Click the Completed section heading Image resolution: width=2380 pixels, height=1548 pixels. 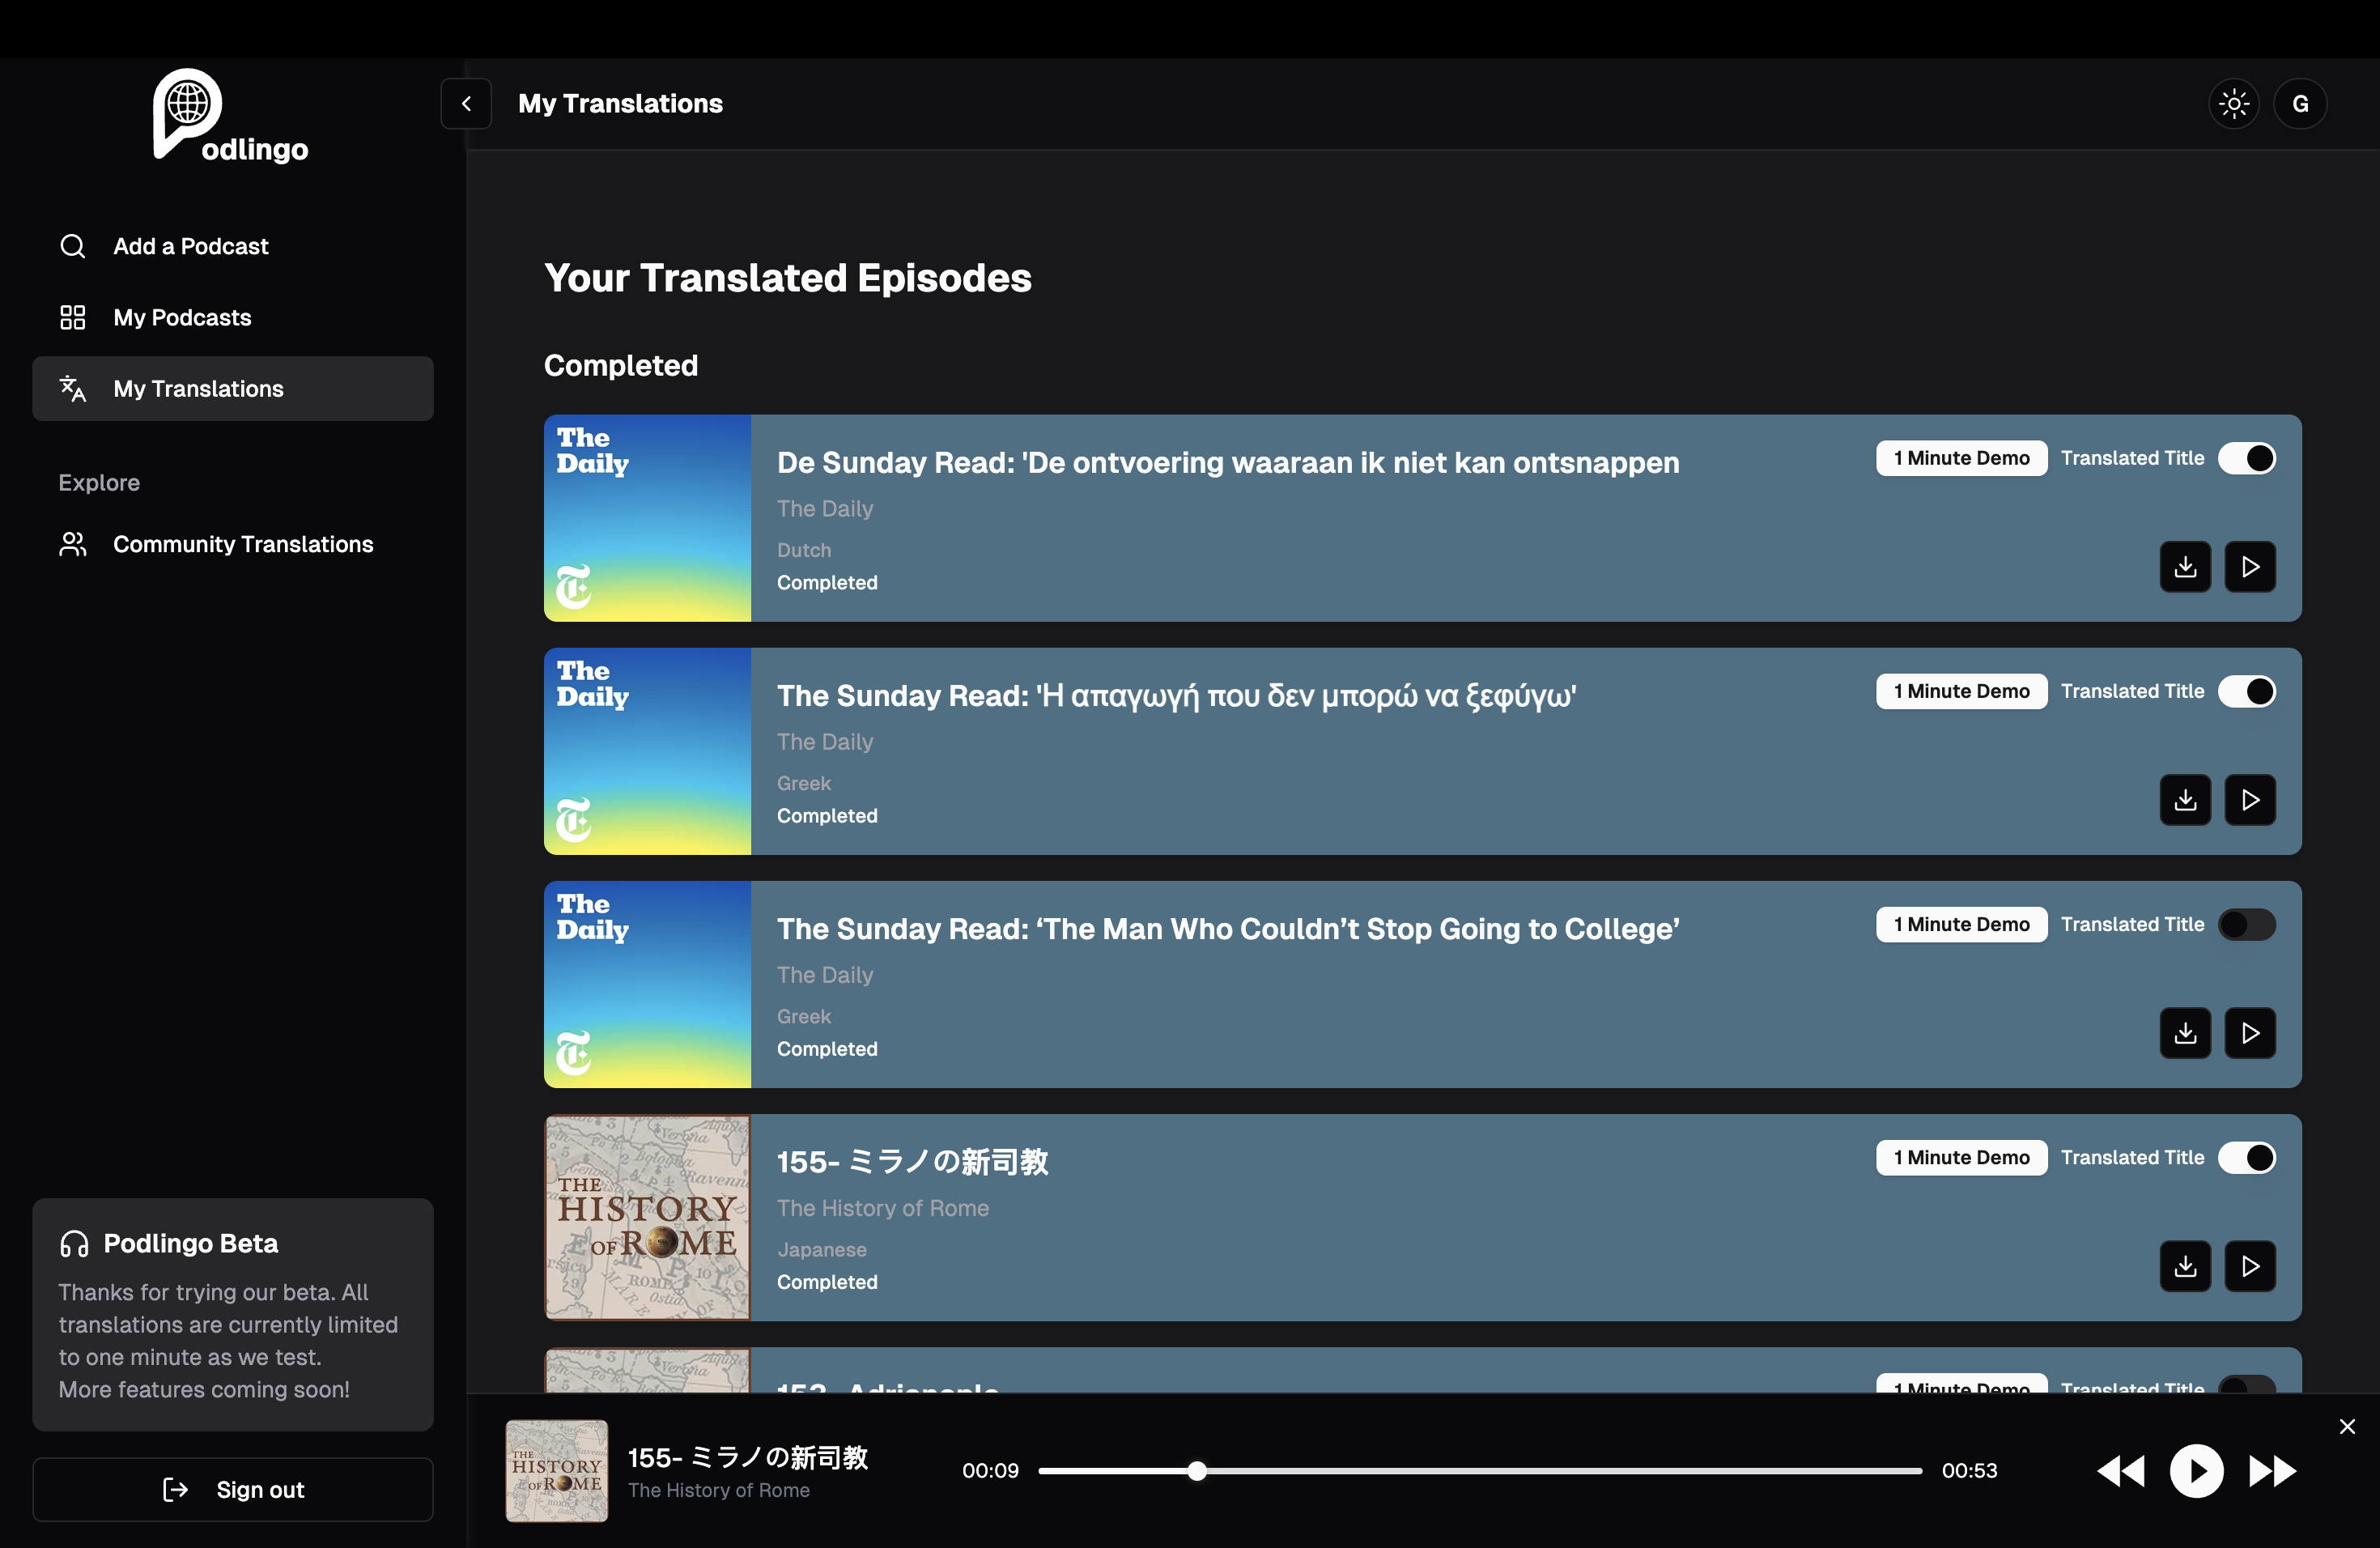point(620,365)
